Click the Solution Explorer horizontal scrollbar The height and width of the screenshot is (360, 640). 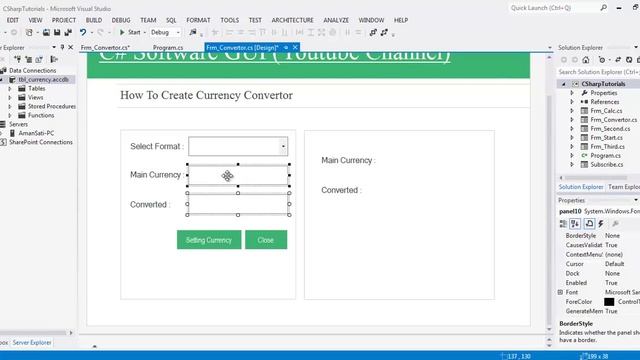point(596,178)
